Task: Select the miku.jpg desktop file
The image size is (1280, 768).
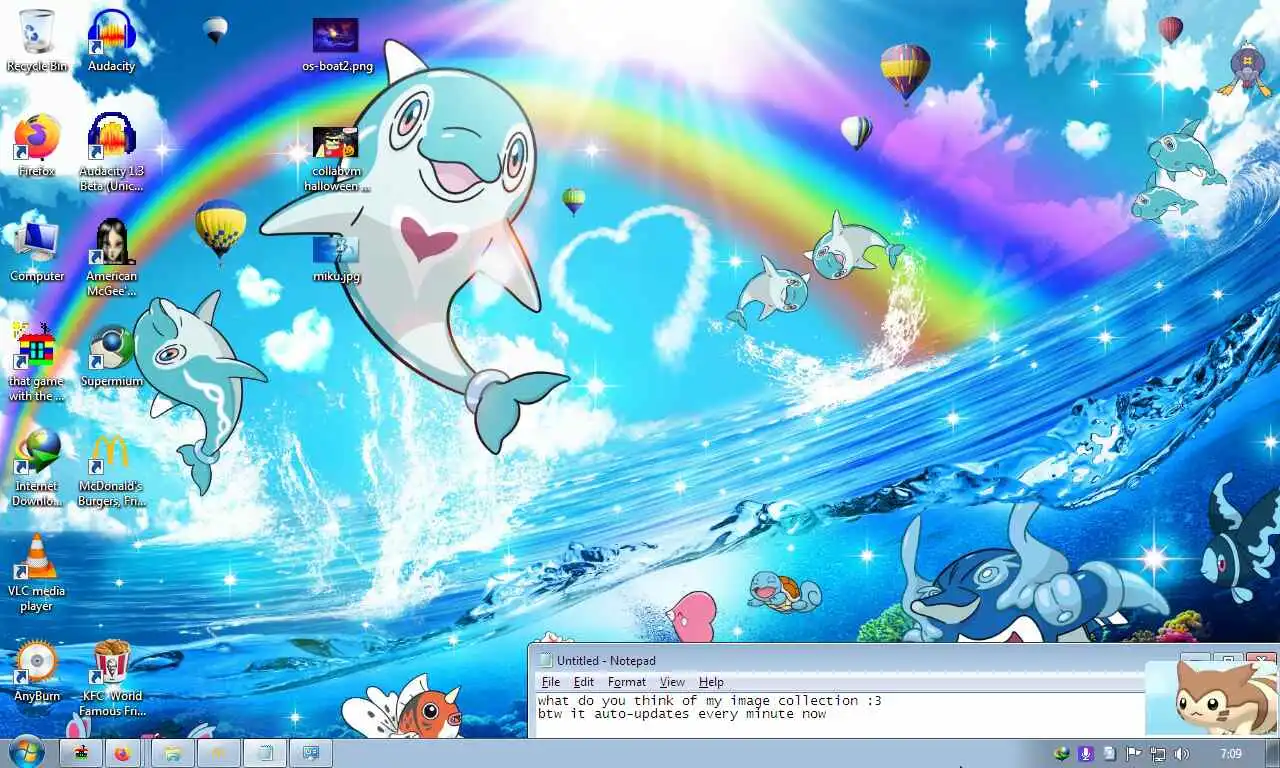Action: tap(336, 259)
